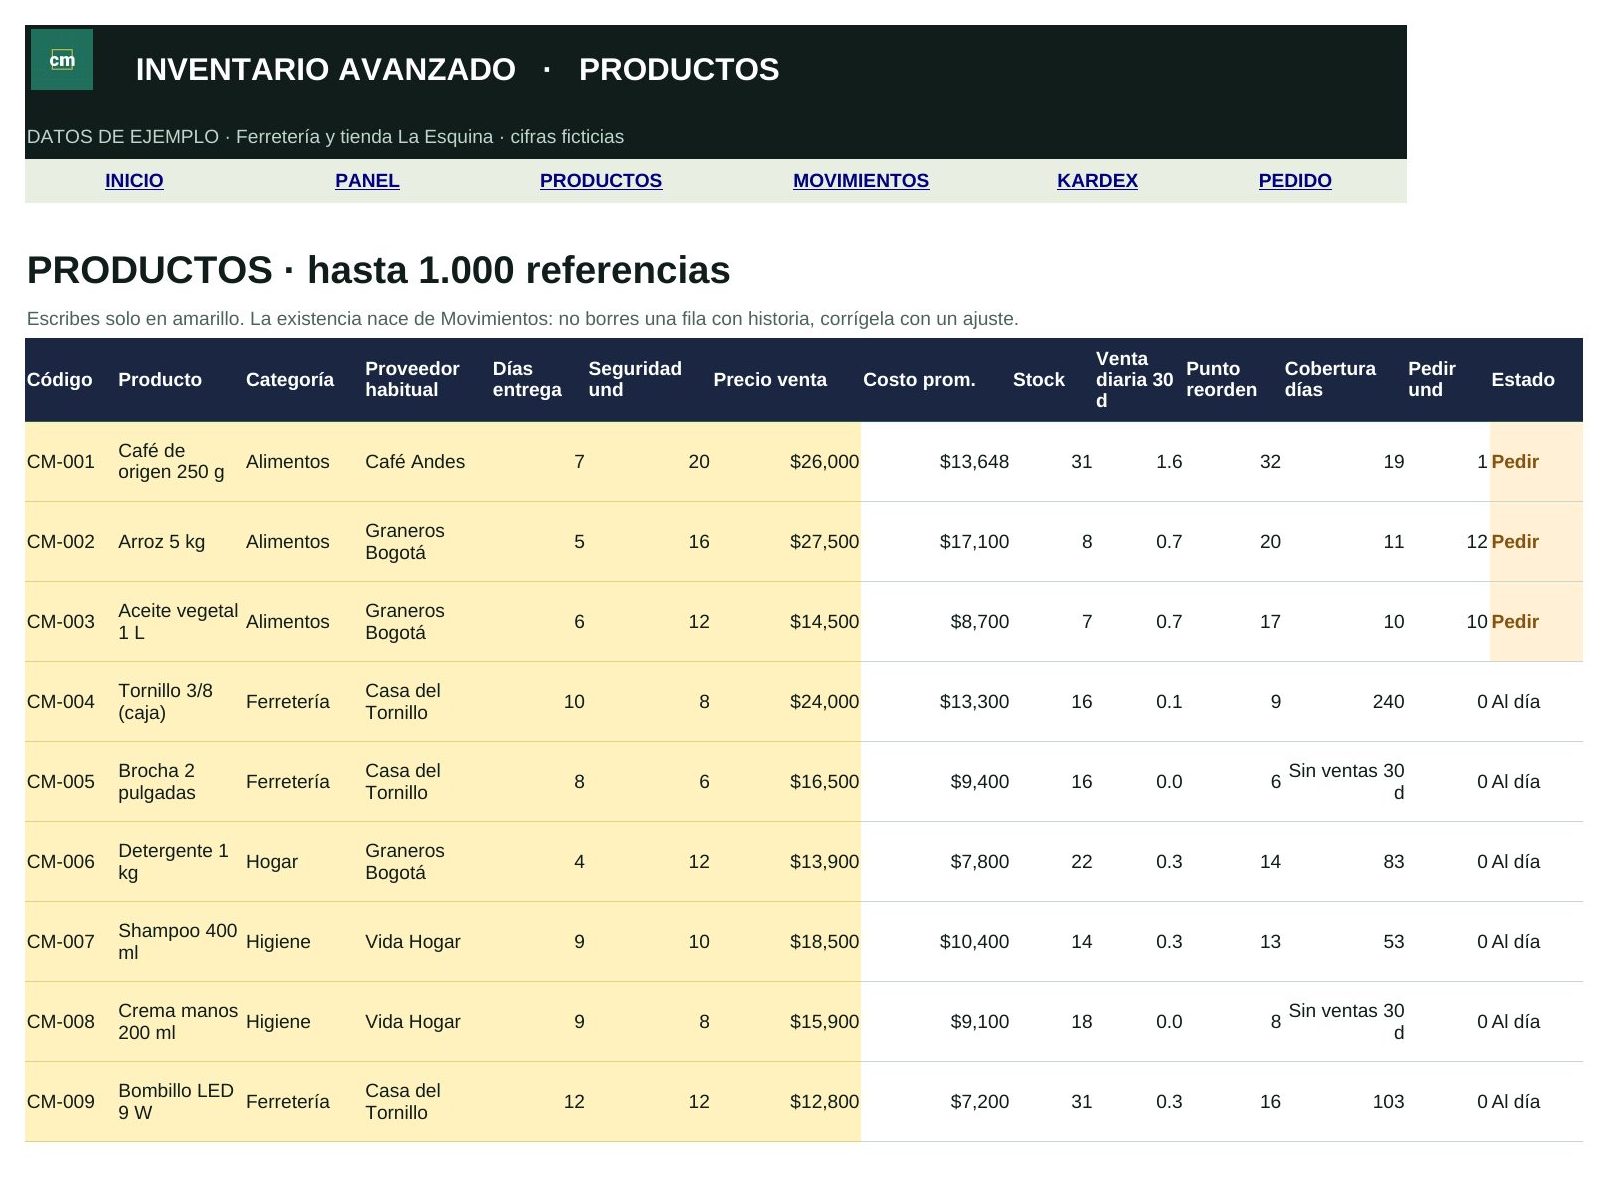Open the PRODUCTOS navigation link
Screen dimensions: 1610x1178
tap(601, 181)
